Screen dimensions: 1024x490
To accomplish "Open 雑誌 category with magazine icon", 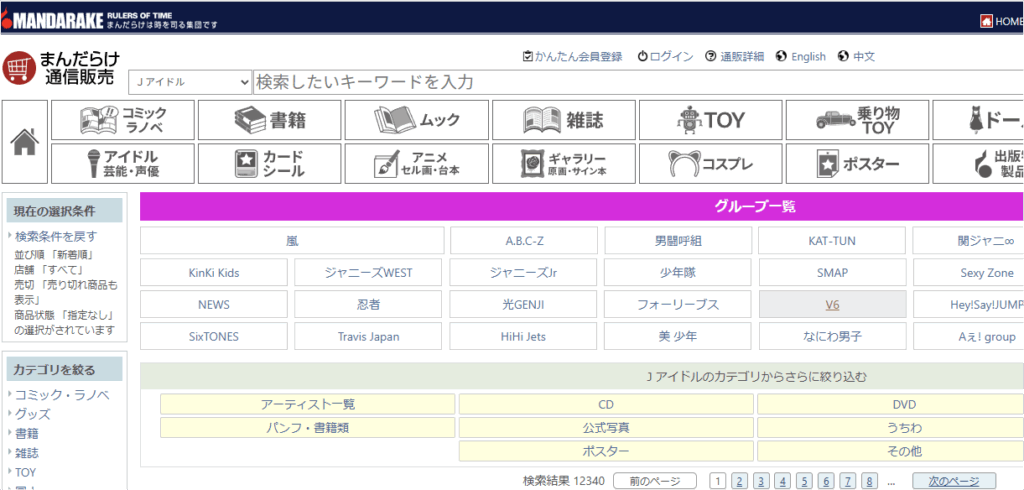I will click(x=564, y=120).
